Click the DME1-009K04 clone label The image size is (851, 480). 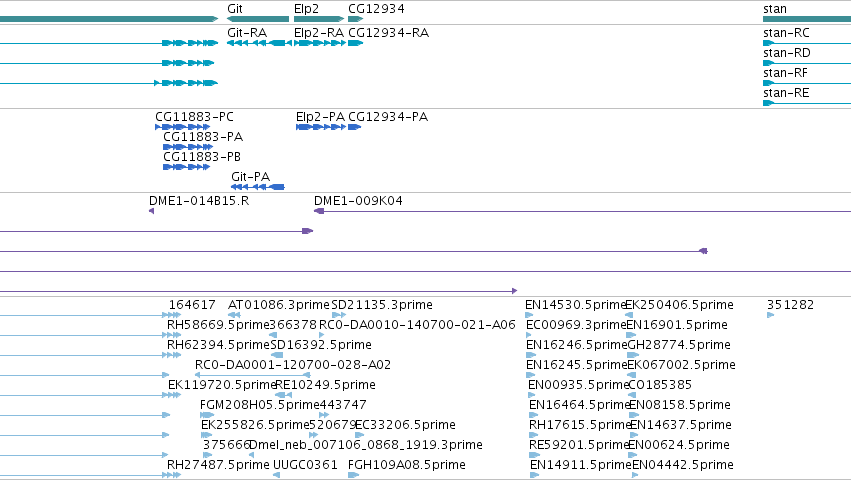(x=358, y=201)
